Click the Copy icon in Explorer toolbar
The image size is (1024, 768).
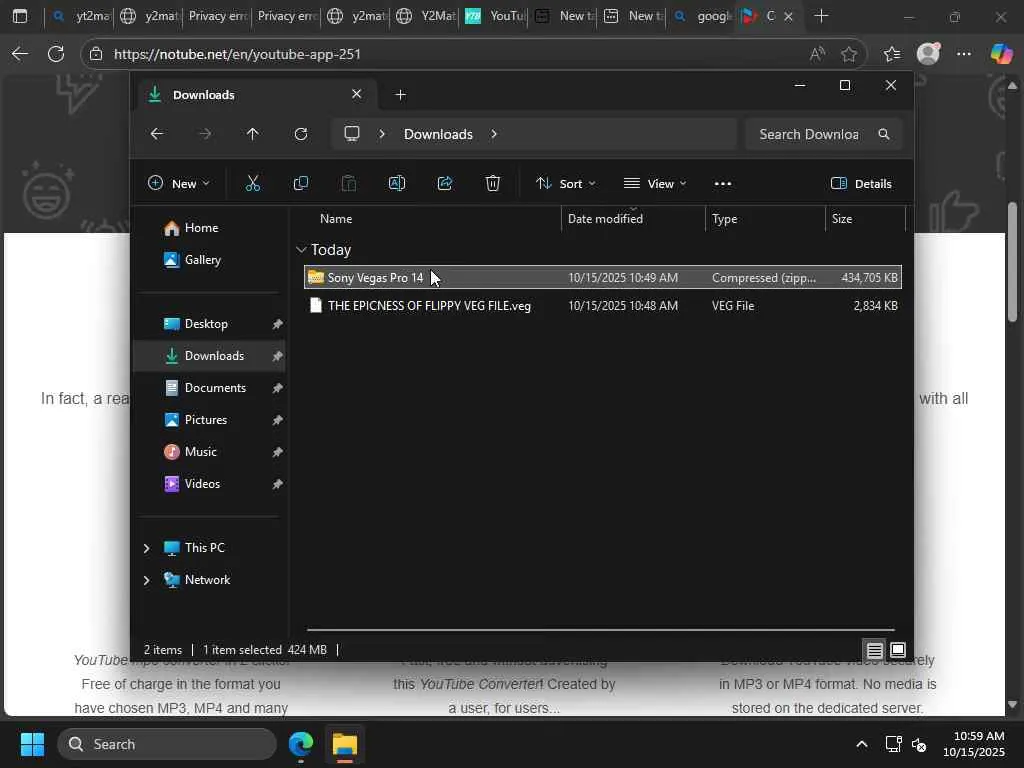300,184
